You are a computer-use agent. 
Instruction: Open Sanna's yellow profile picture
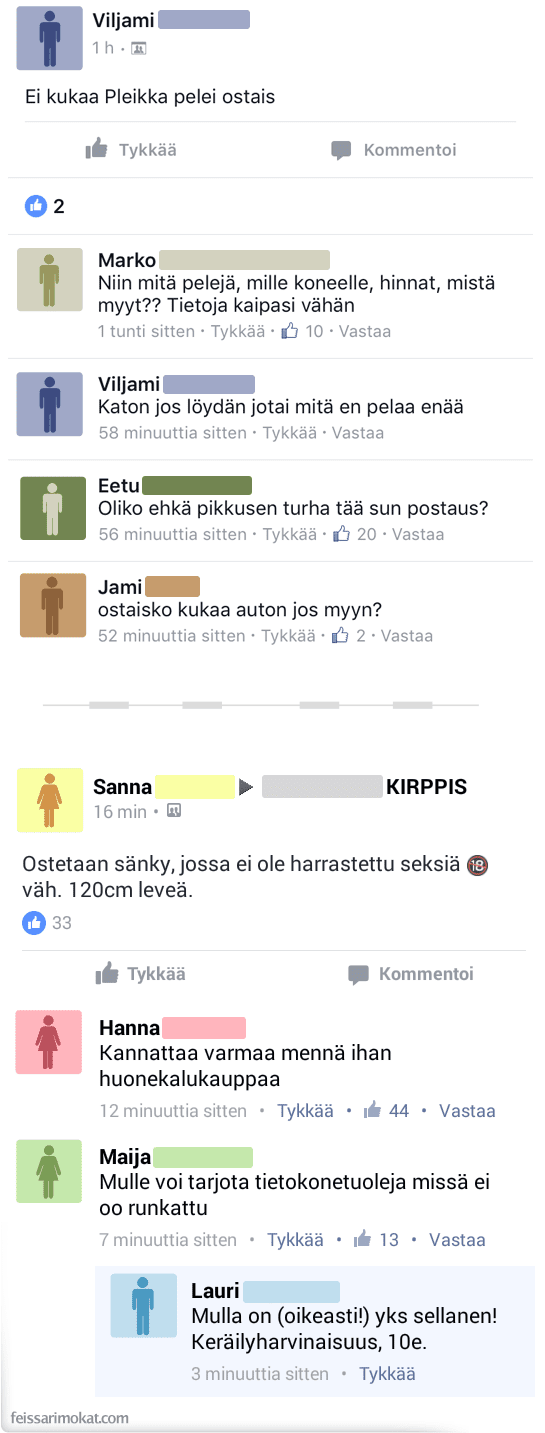pyautogui.click(x=50, y=800)
